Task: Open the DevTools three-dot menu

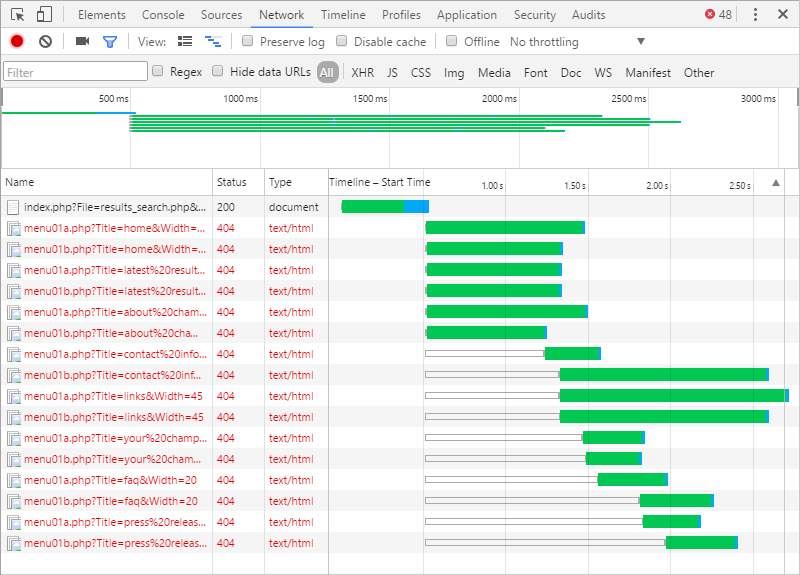Action: pyautogui.click(x=755, y=15)
